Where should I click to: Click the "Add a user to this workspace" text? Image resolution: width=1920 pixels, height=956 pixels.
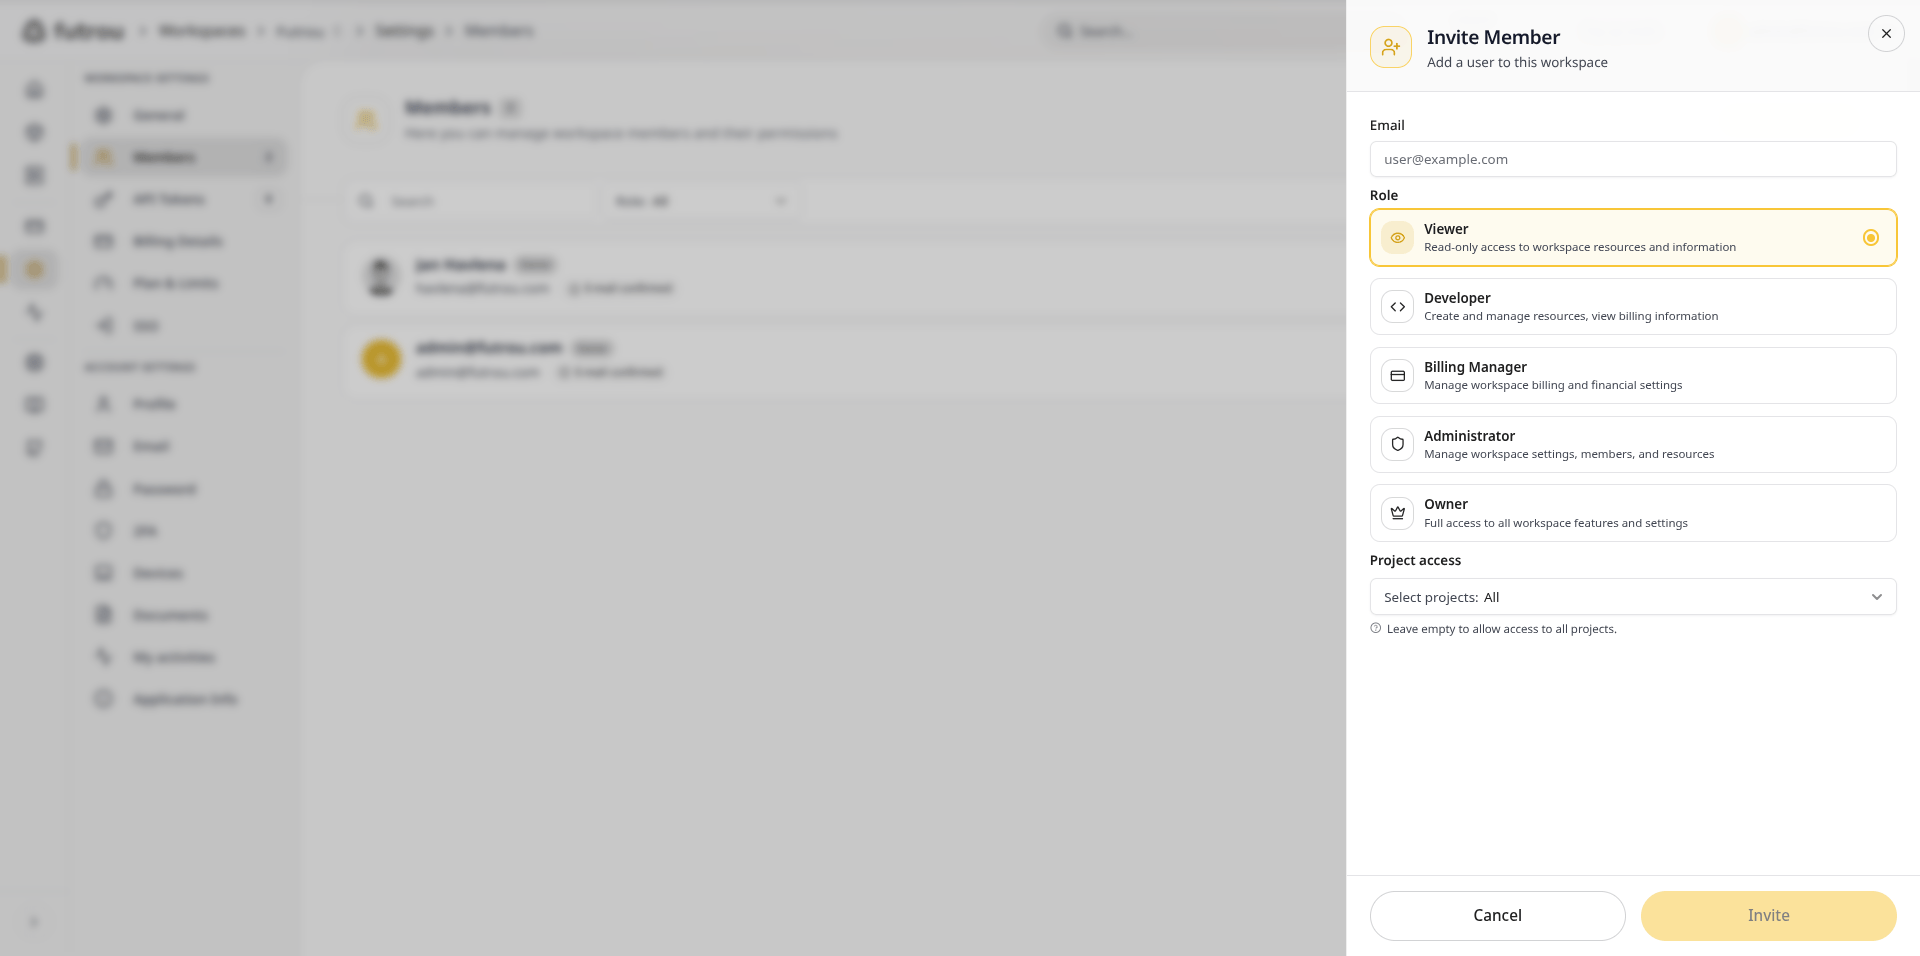point(1517,62)
